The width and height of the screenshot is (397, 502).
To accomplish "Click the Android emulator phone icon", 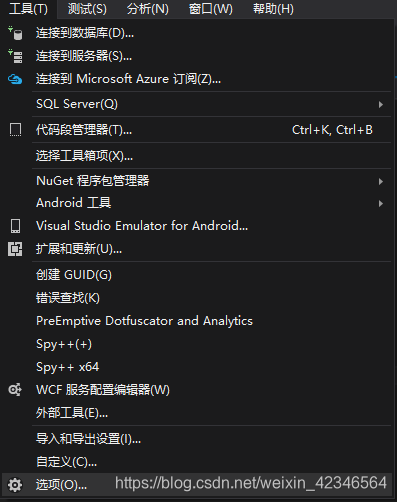I will point(15,226).
